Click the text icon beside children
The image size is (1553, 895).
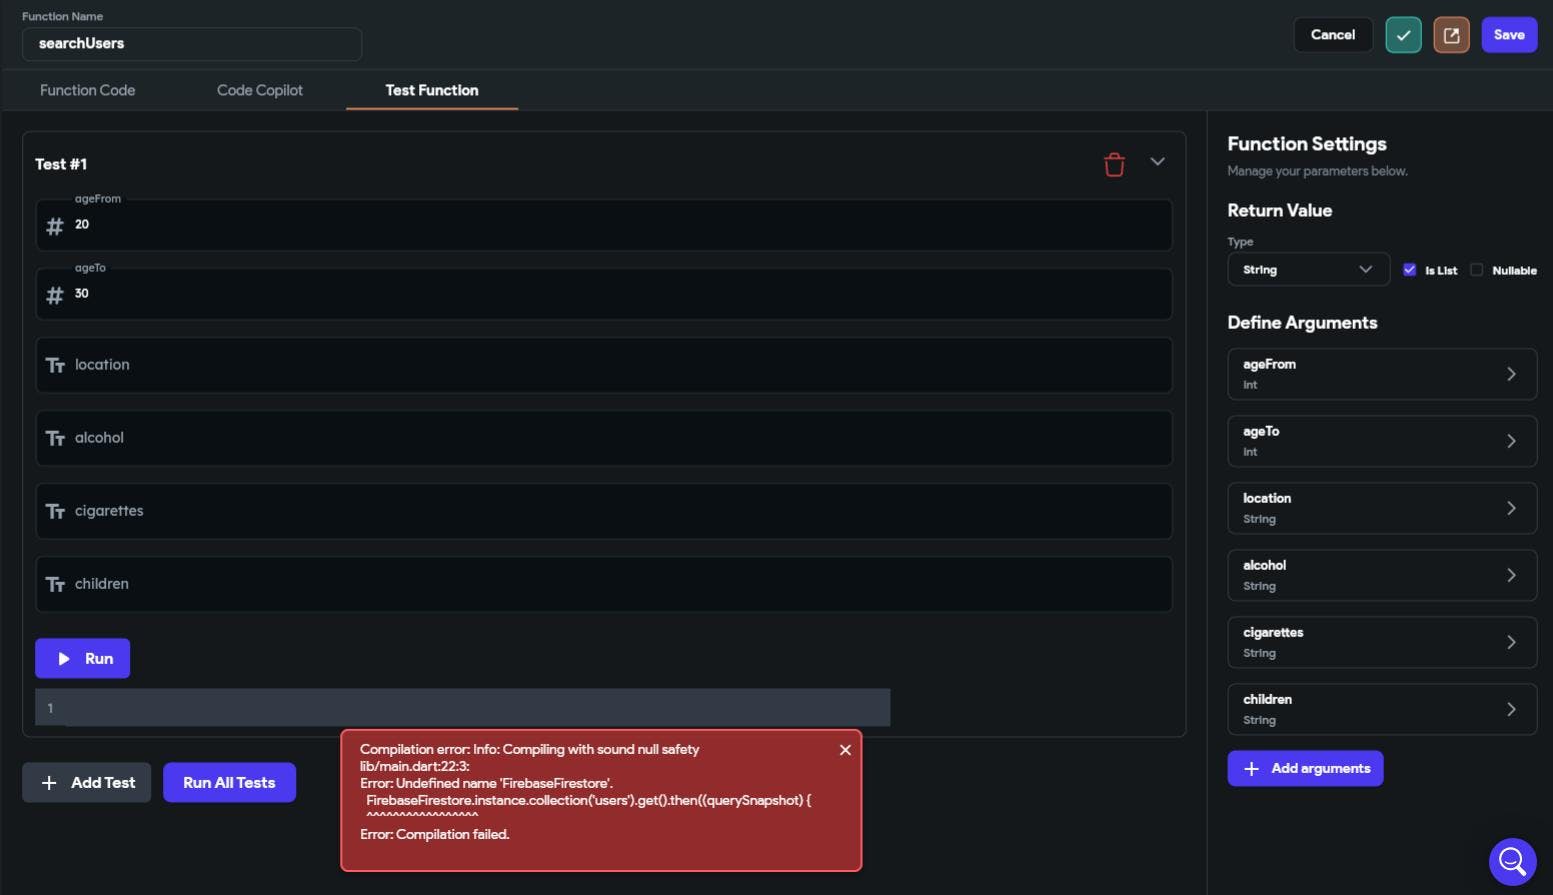(55, 584)
